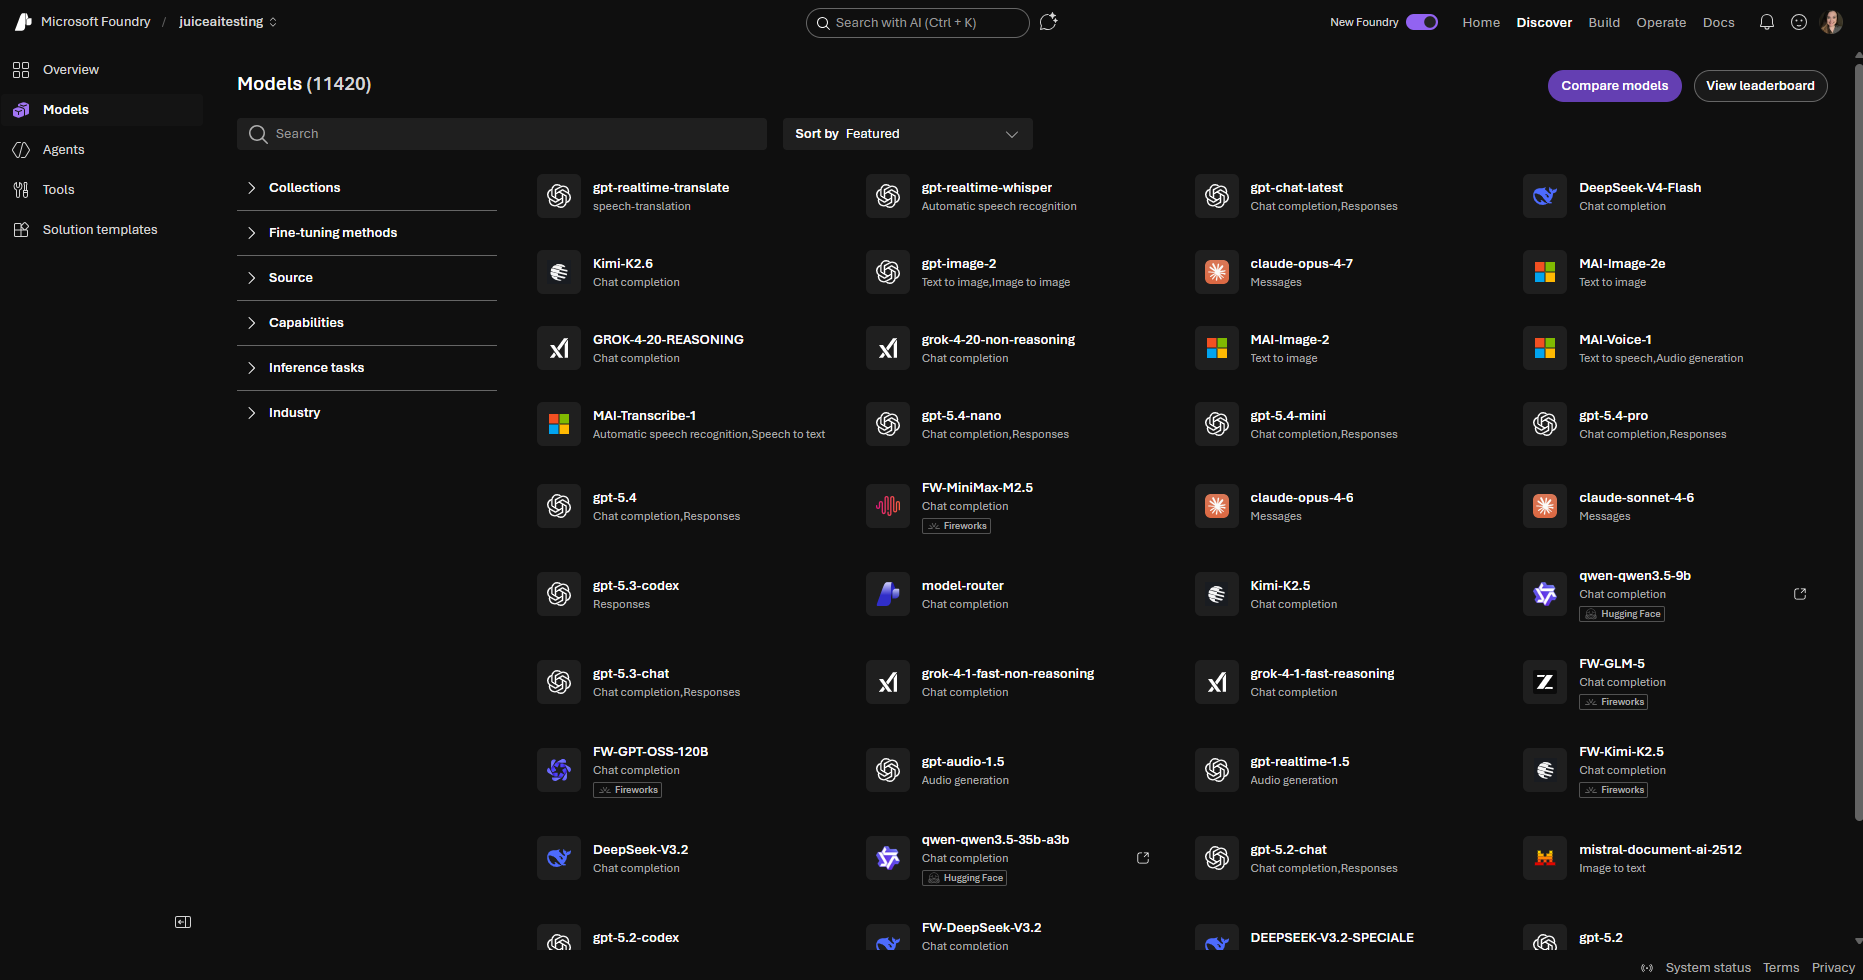Viewport: 1863px width, 980px height.
Task: Select Models in the sidebar
Action: tap(102, 110)
